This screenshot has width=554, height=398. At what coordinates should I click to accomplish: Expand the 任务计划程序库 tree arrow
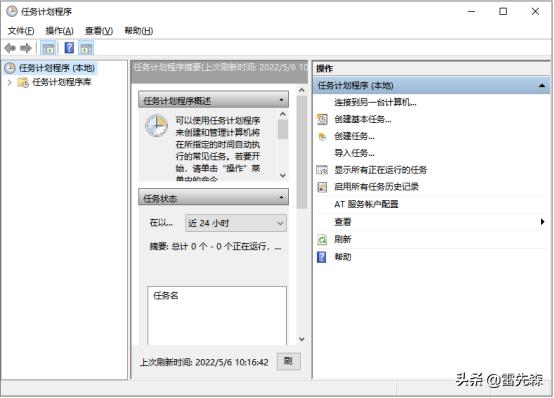coord(10,83)
